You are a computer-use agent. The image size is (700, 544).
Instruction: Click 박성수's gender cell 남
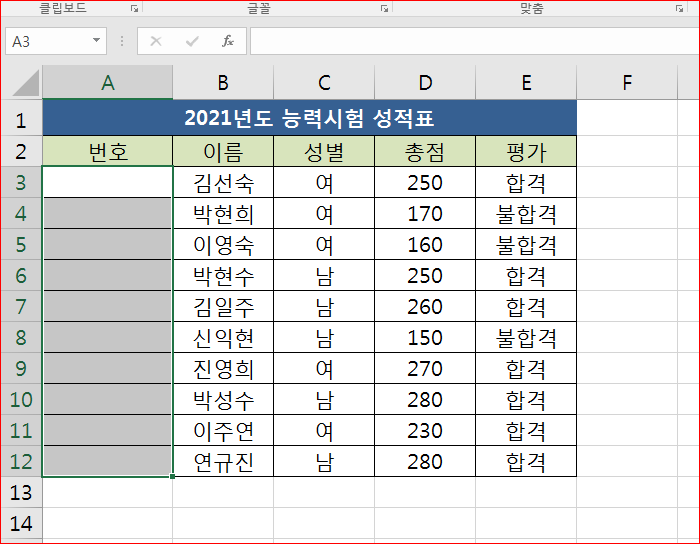tap(324, 399)
